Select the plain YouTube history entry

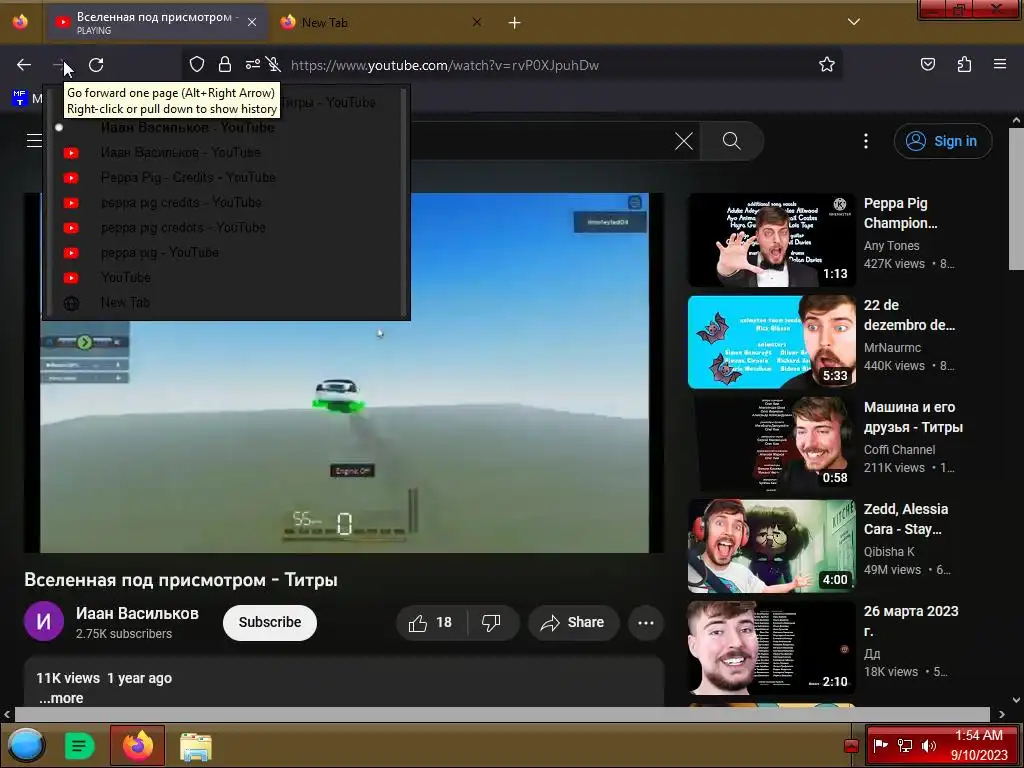point(225,278)
